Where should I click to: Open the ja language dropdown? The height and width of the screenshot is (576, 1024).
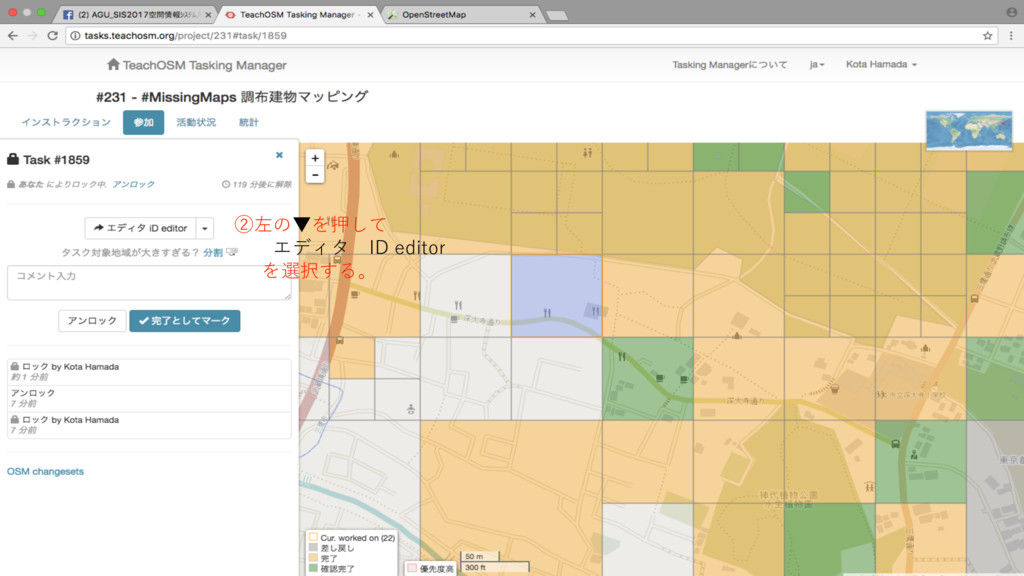(x=816, y=65)
